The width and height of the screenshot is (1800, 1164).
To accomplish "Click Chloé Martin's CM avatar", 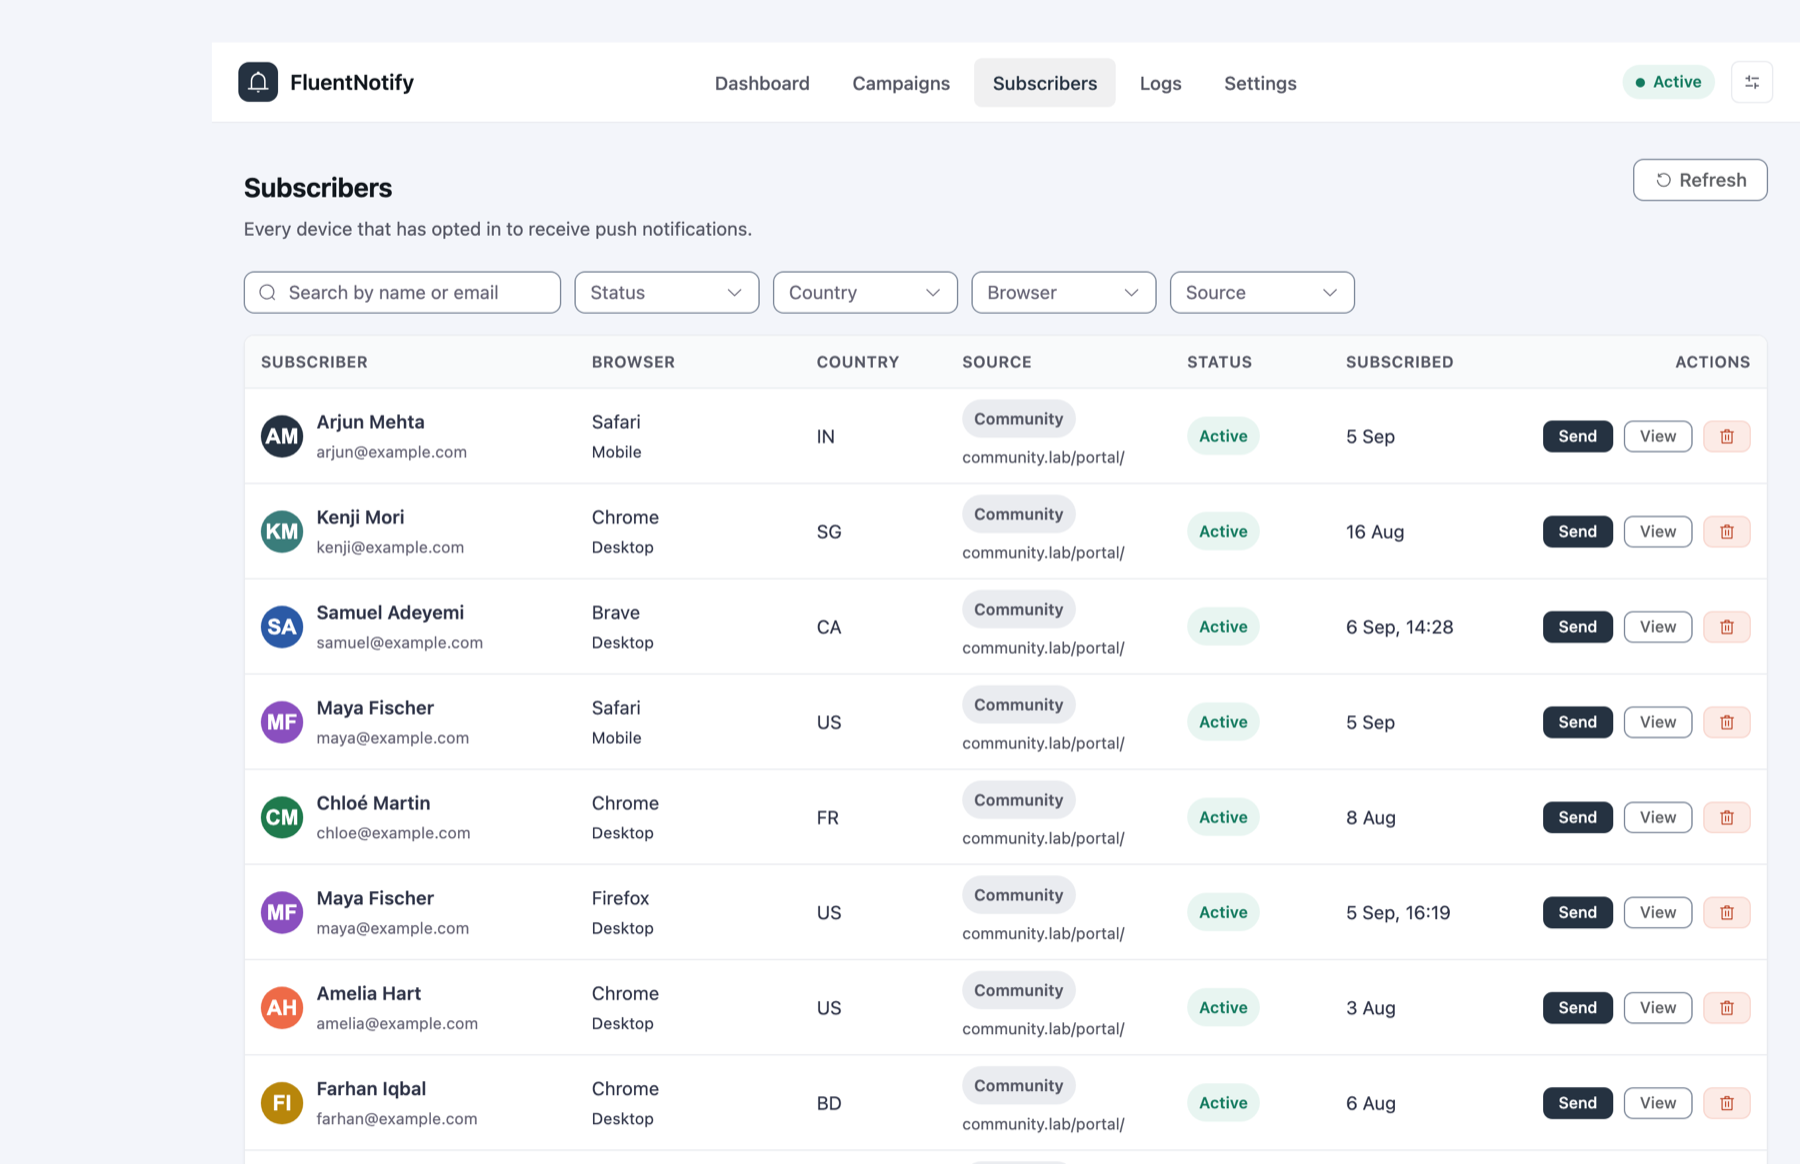I will click(282, 817).
